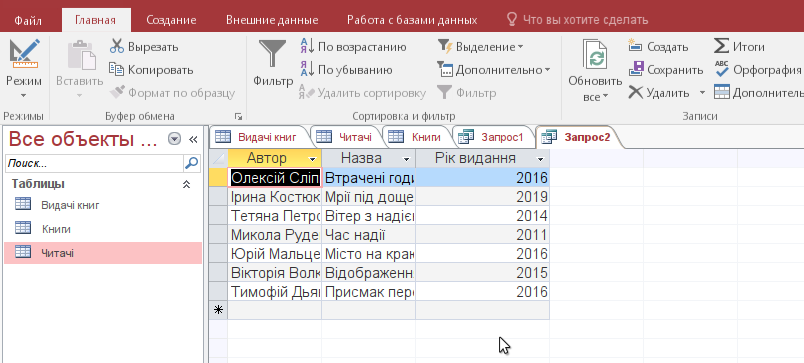804x363 pixels.
Task: Click the cell Ірина Костюк
Action: [x=275, y=197]
